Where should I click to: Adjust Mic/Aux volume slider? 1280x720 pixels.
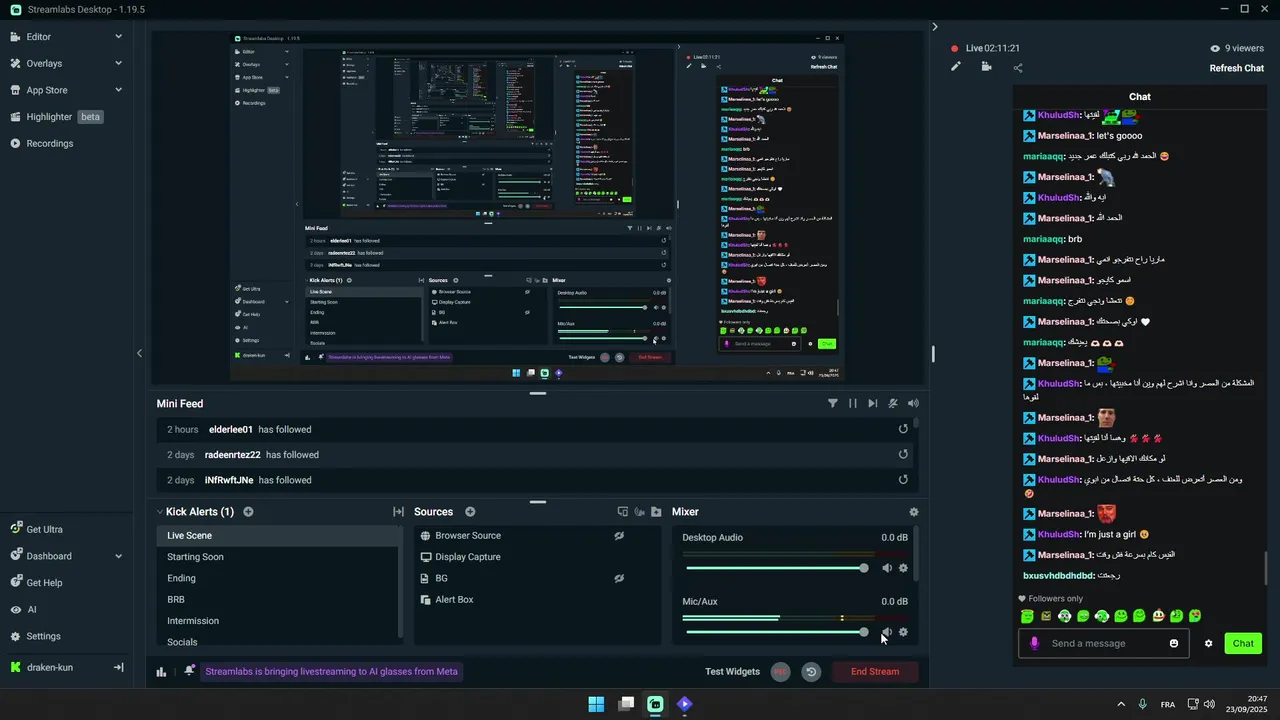pos(776,632)
